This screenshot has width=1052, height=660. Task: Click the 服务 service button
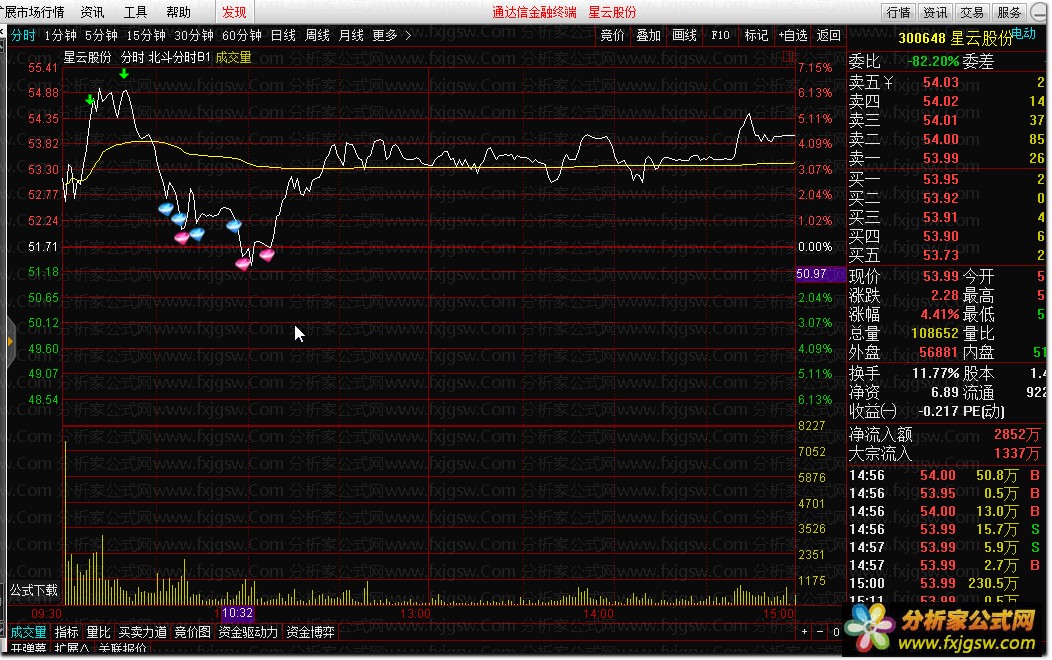point(1008,12)
